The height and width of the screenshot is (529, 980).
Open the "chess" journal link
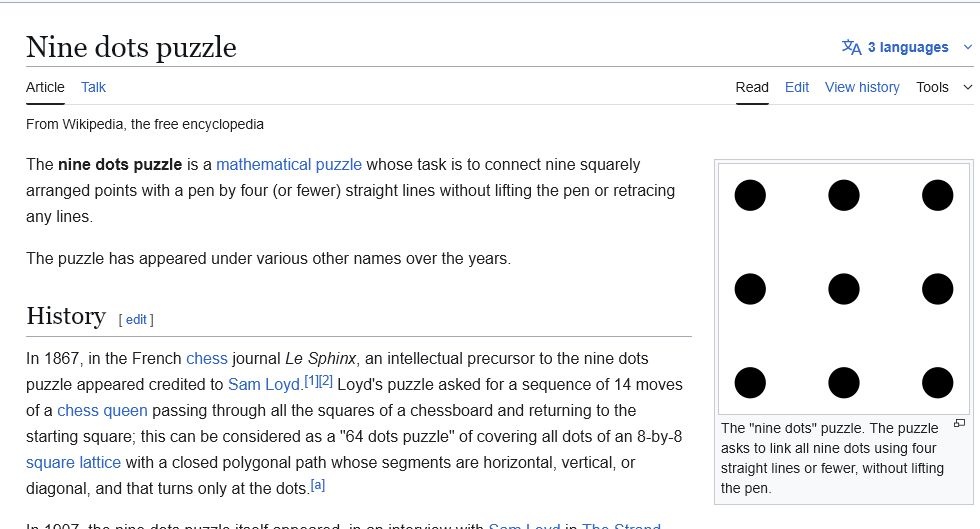click(207, 358)
